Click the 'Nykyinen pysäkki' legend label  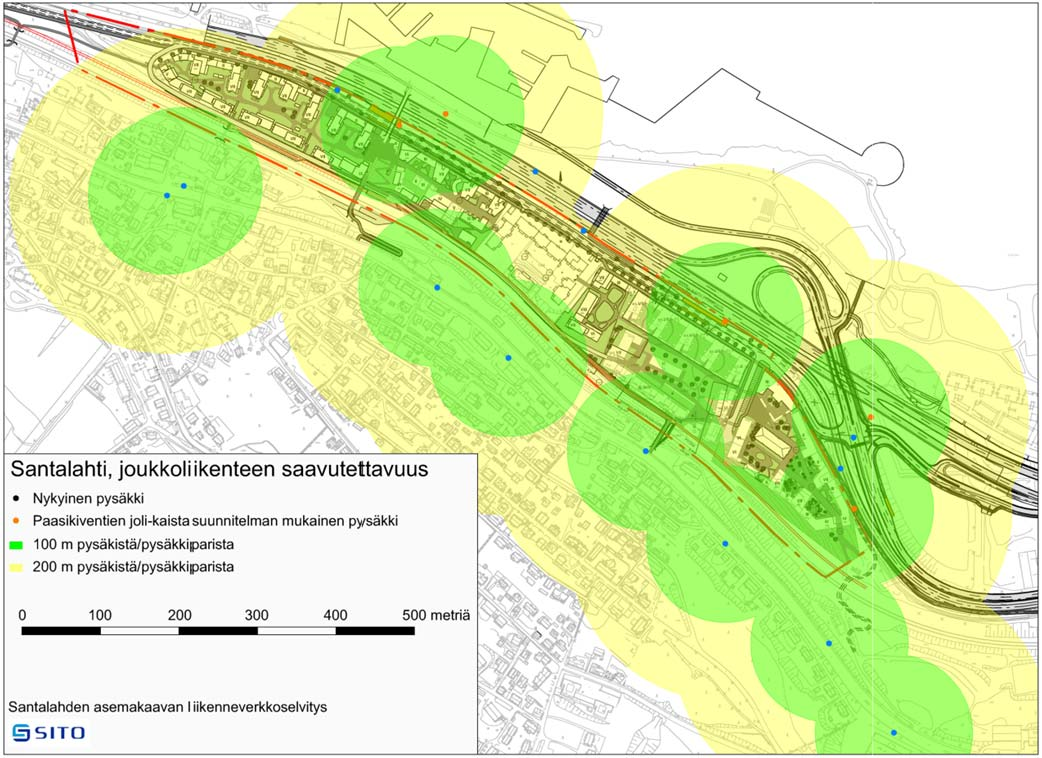click(88, 498)
